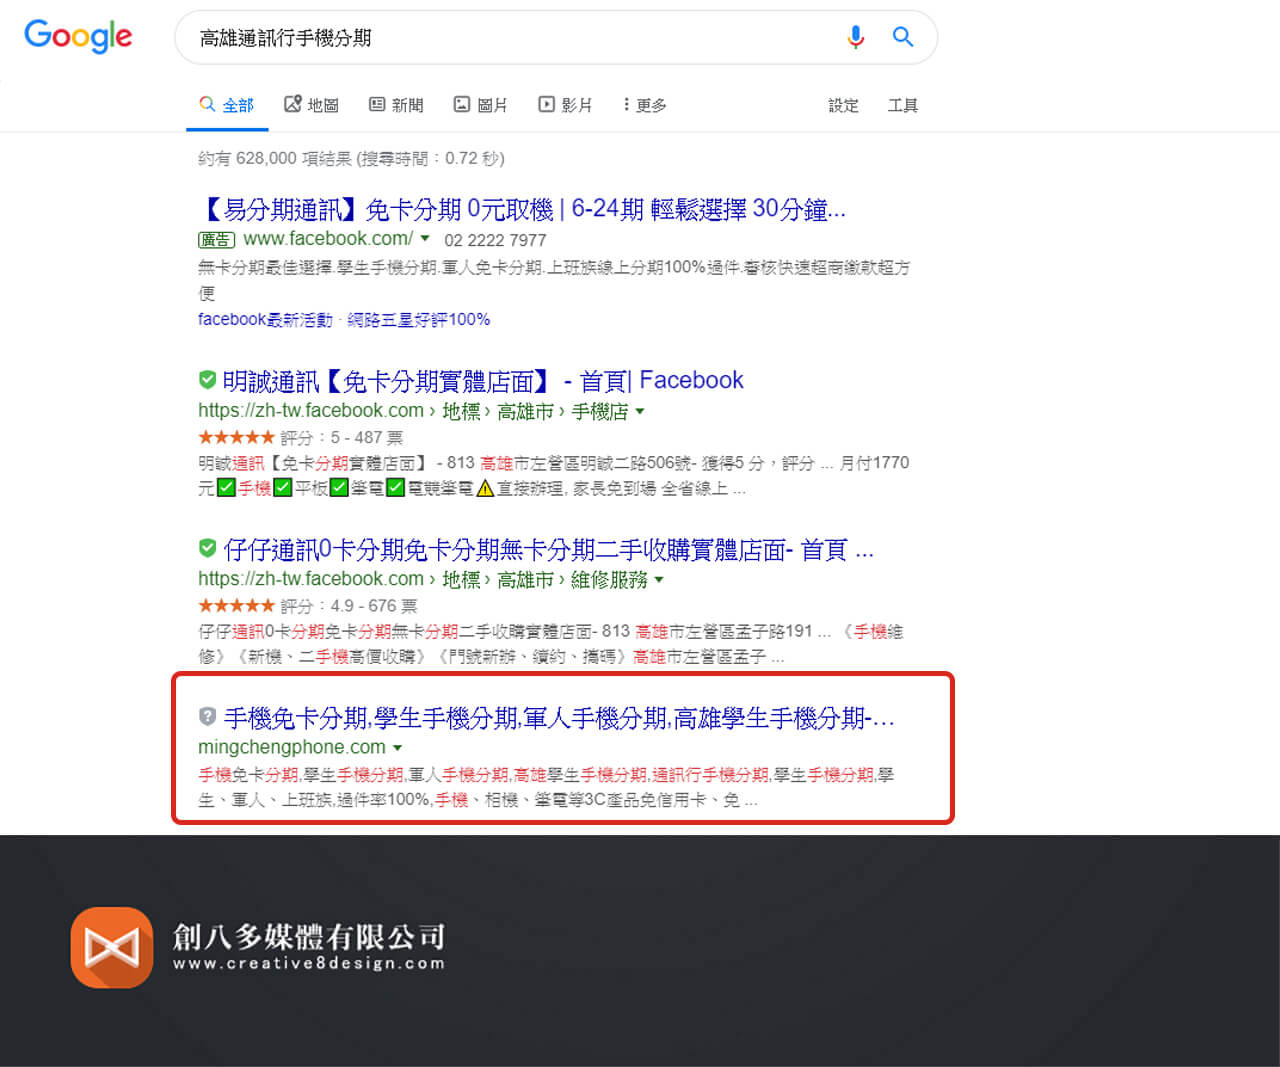
Task: Open the 更多 menu
Action: 645,105
